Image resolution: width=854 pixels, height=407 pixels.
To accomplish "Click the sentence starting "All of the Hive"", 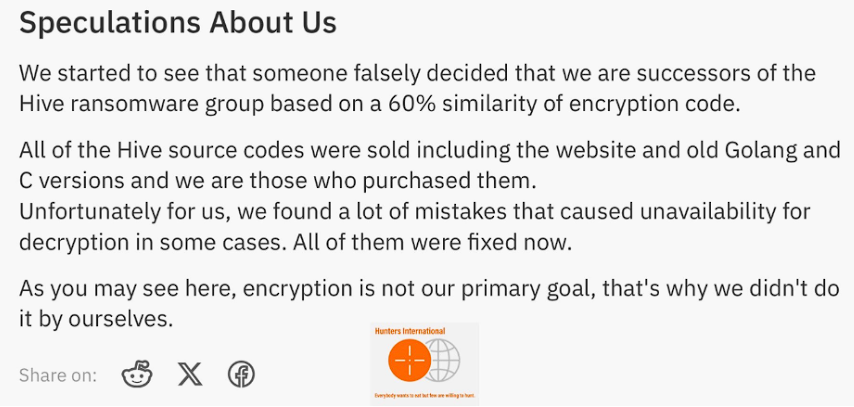I will pos(417,166).
